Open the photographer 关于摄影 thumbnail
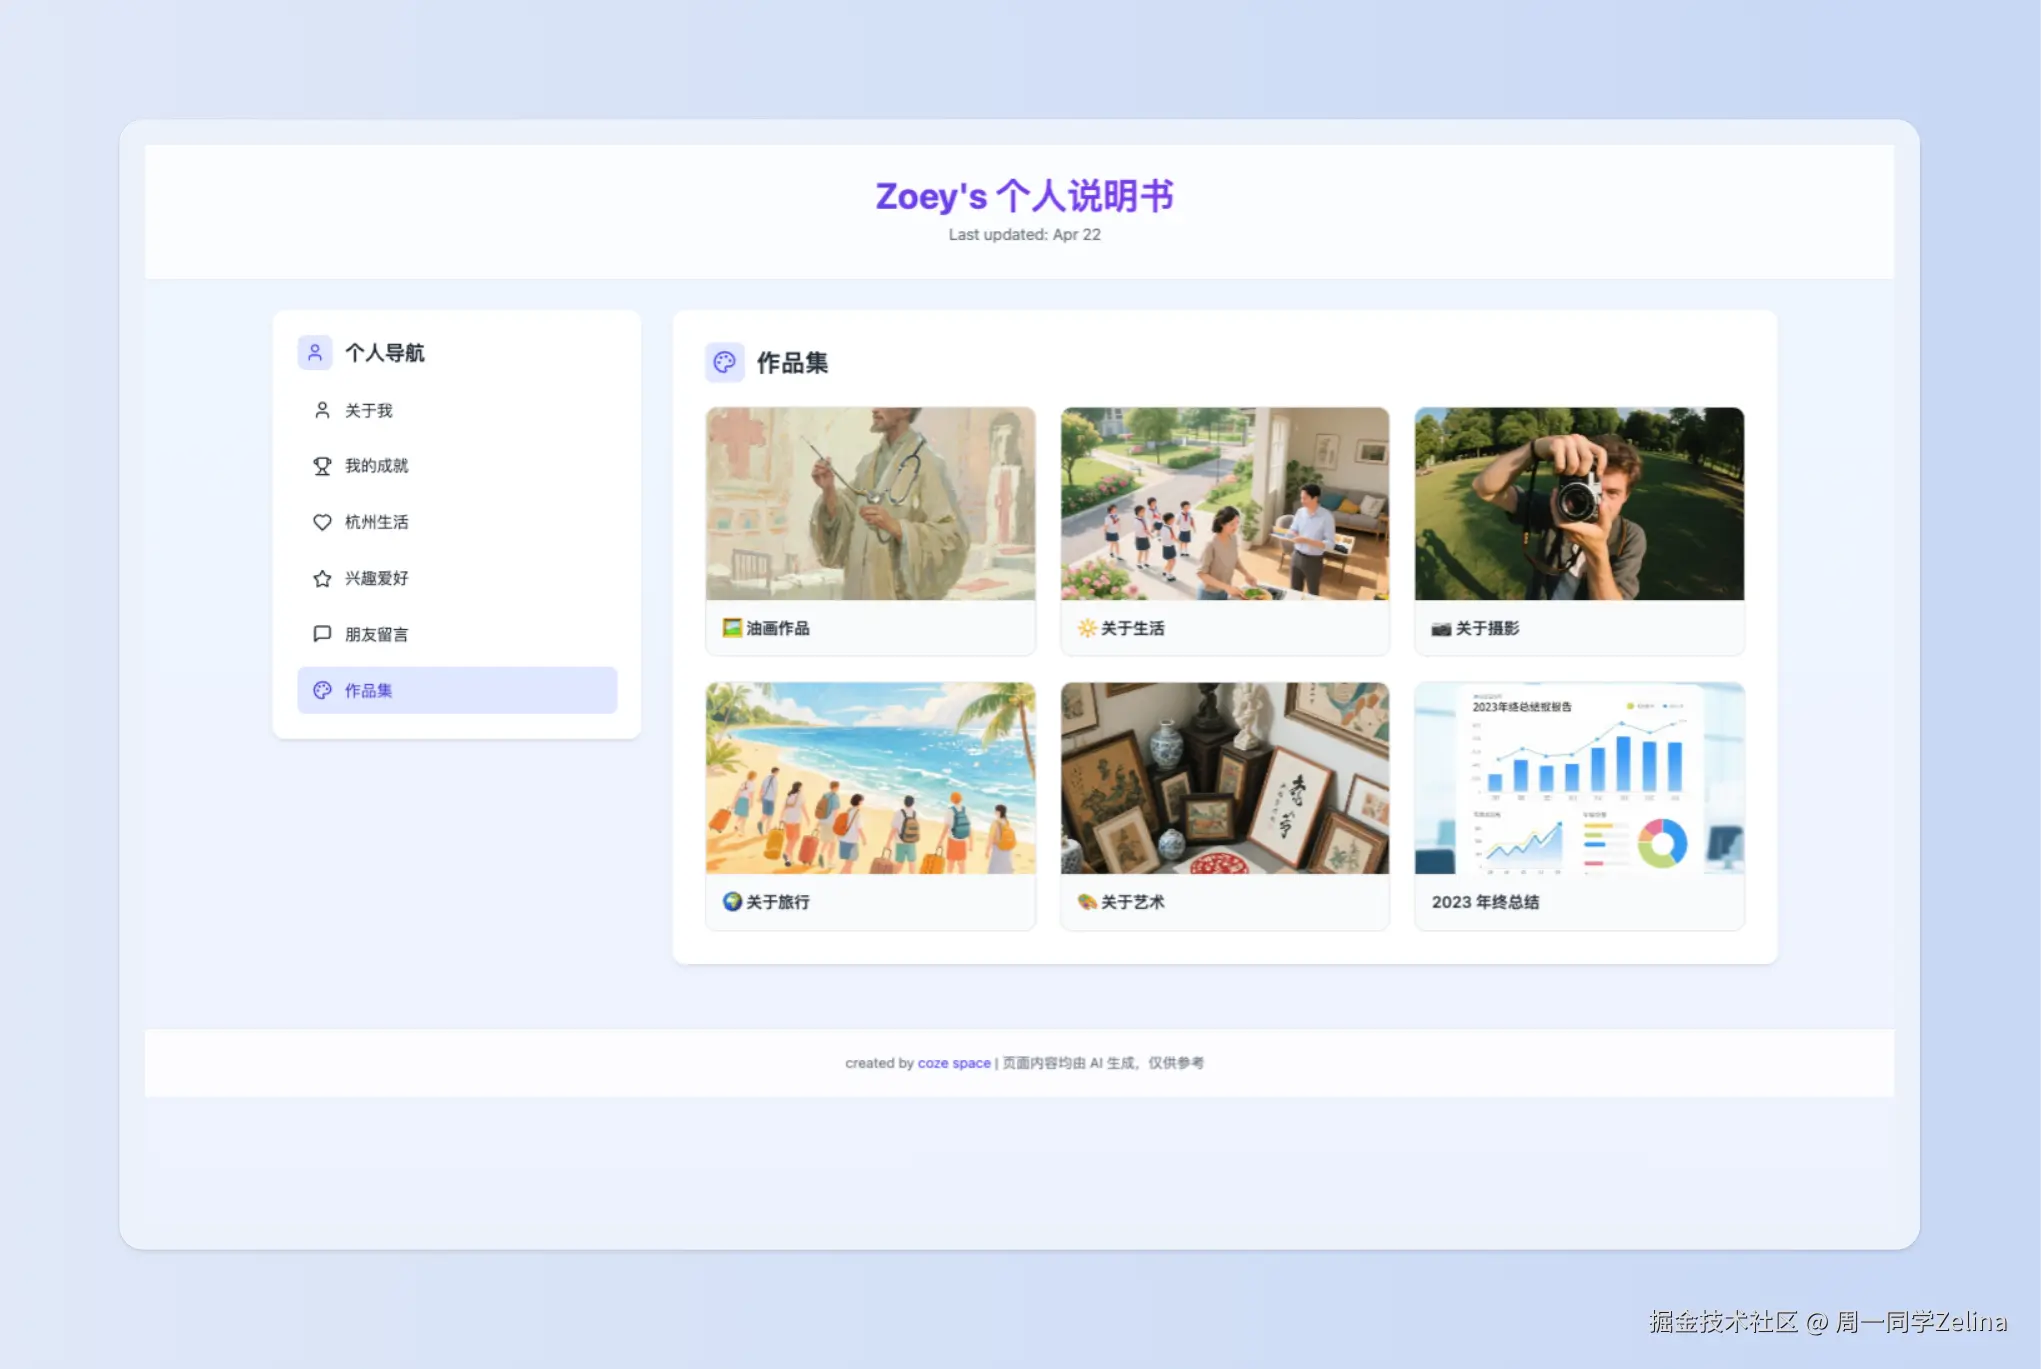This screenshot has width=2041, height=1369. coord(1579,503)
